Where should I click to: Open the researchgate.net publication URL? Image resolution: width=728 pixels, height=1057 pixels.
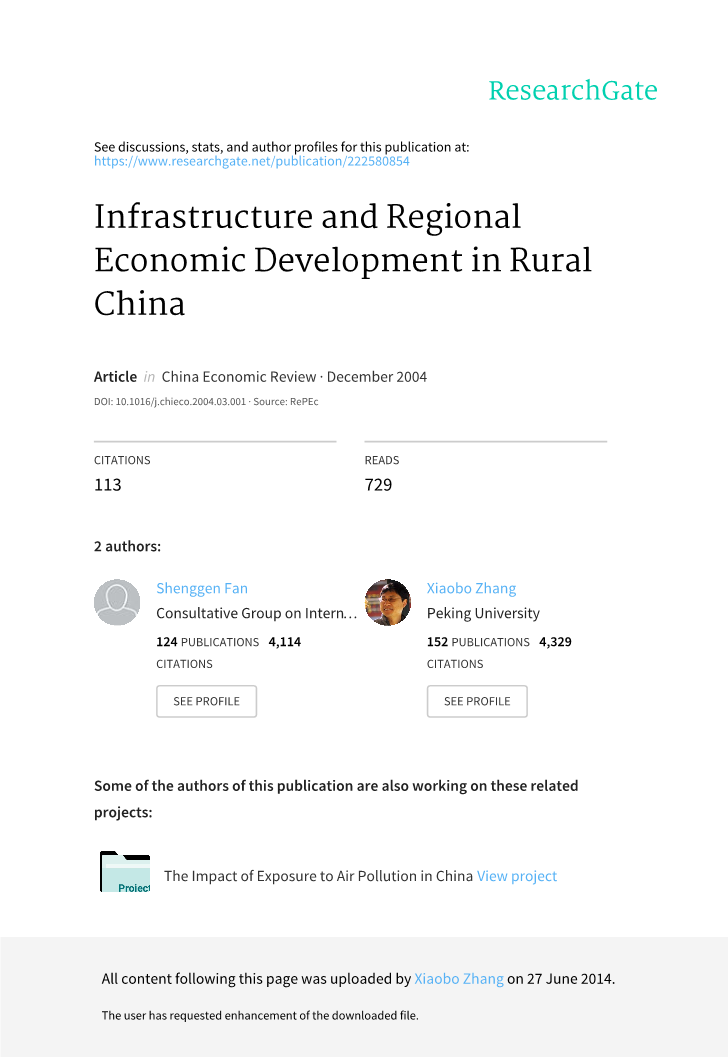[x=251, y=161]
